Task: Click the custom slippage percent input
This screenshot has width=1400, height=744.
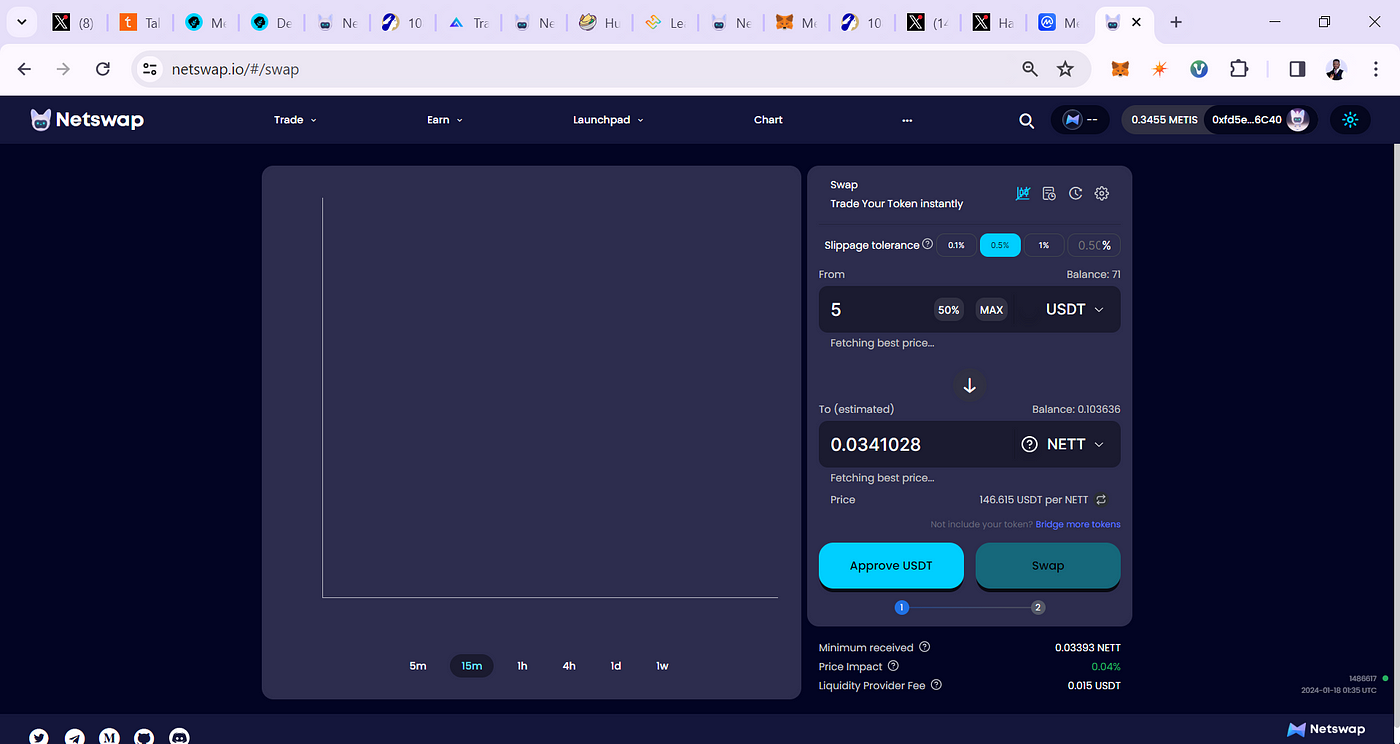Action: coord(1094,245)
